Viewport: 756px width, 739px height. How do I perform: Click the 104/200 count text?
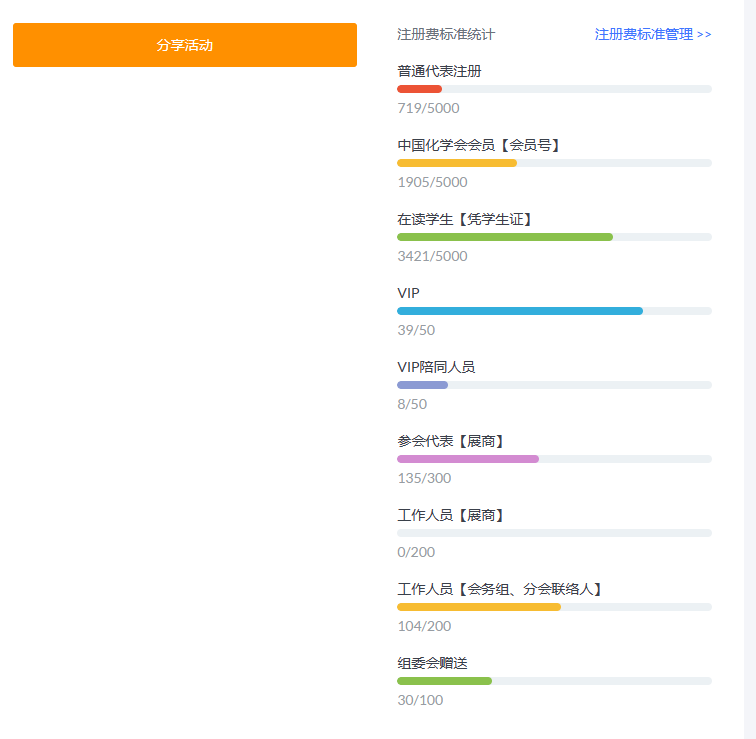(x=424, y=626)
